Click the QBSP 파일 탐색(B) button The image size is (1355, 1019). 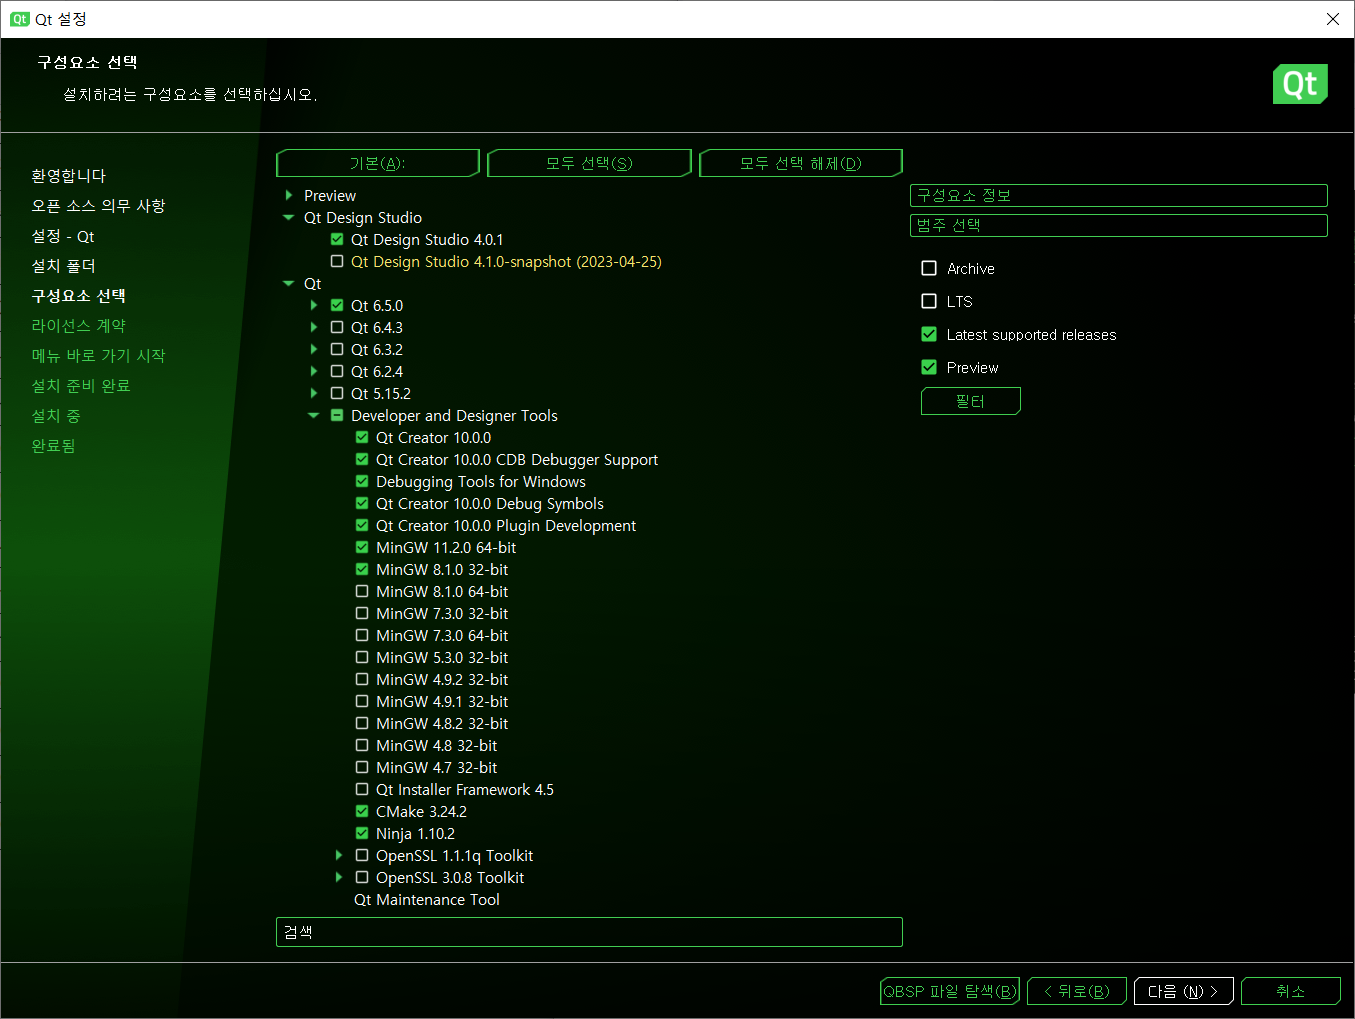click(x=950, y=991)
